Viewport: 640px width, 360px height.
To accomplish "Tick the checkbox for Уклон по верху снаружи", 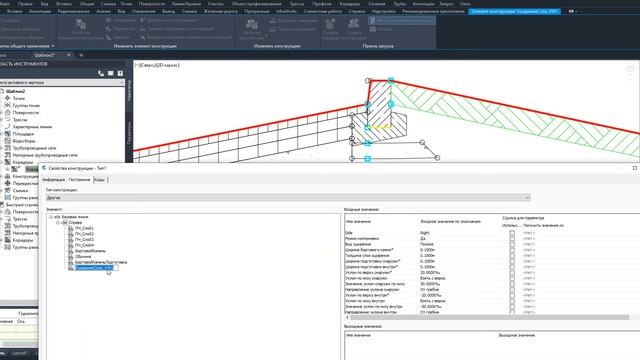I will 512,273.
